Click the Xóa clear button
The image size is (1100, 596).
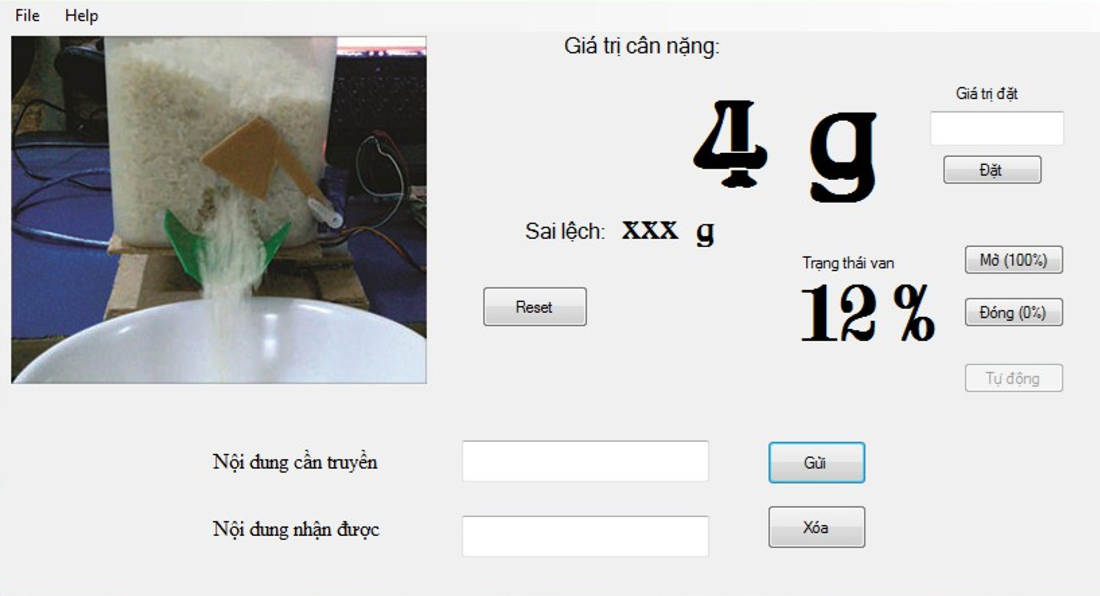tap(817, 527)
